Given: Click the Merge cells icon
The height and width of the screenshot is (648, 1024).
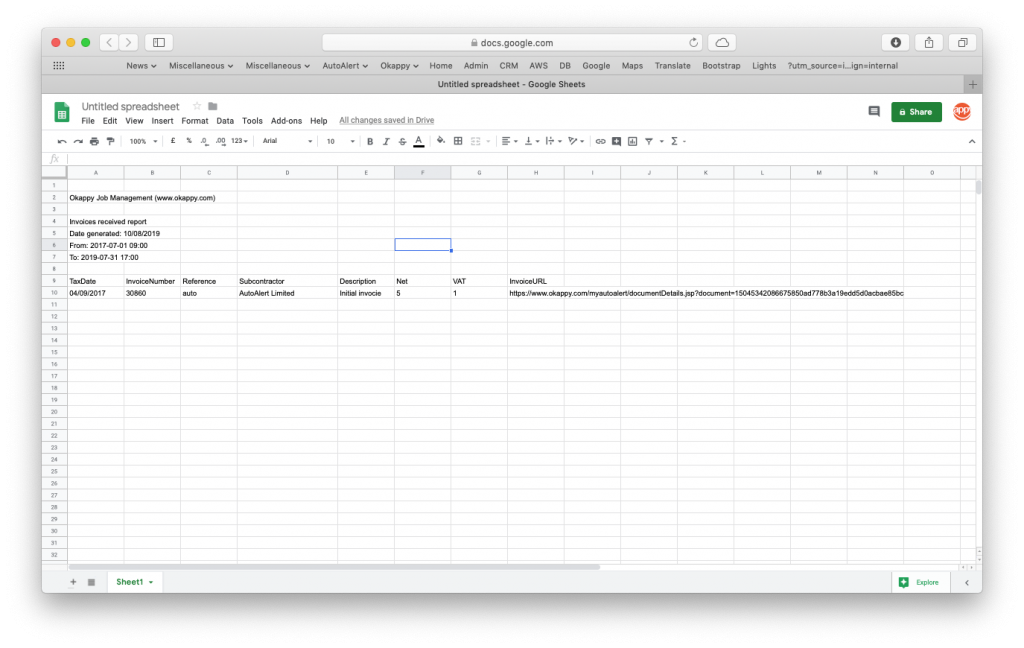Looking at the screenshot, I should click(476, 141).
